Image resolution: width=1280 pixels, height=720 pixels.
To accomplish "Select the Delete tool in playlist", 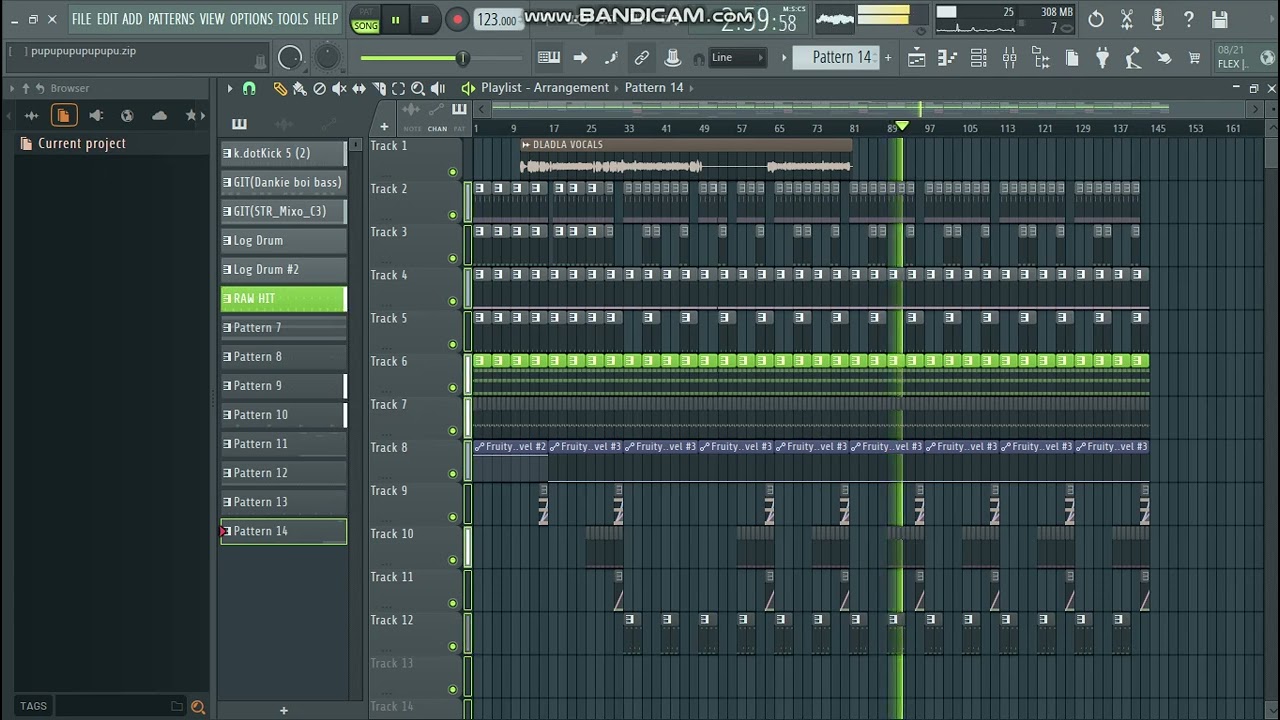I will pyautogui.click(x=319, y=88).
